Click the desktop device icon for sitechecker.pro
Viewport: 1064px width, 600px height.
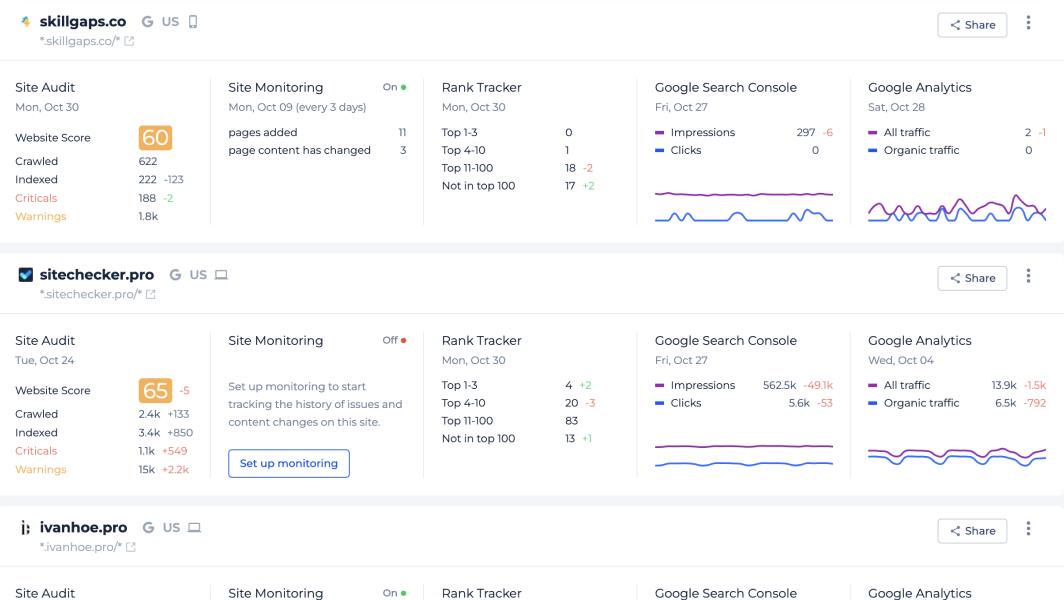[221, 275]
